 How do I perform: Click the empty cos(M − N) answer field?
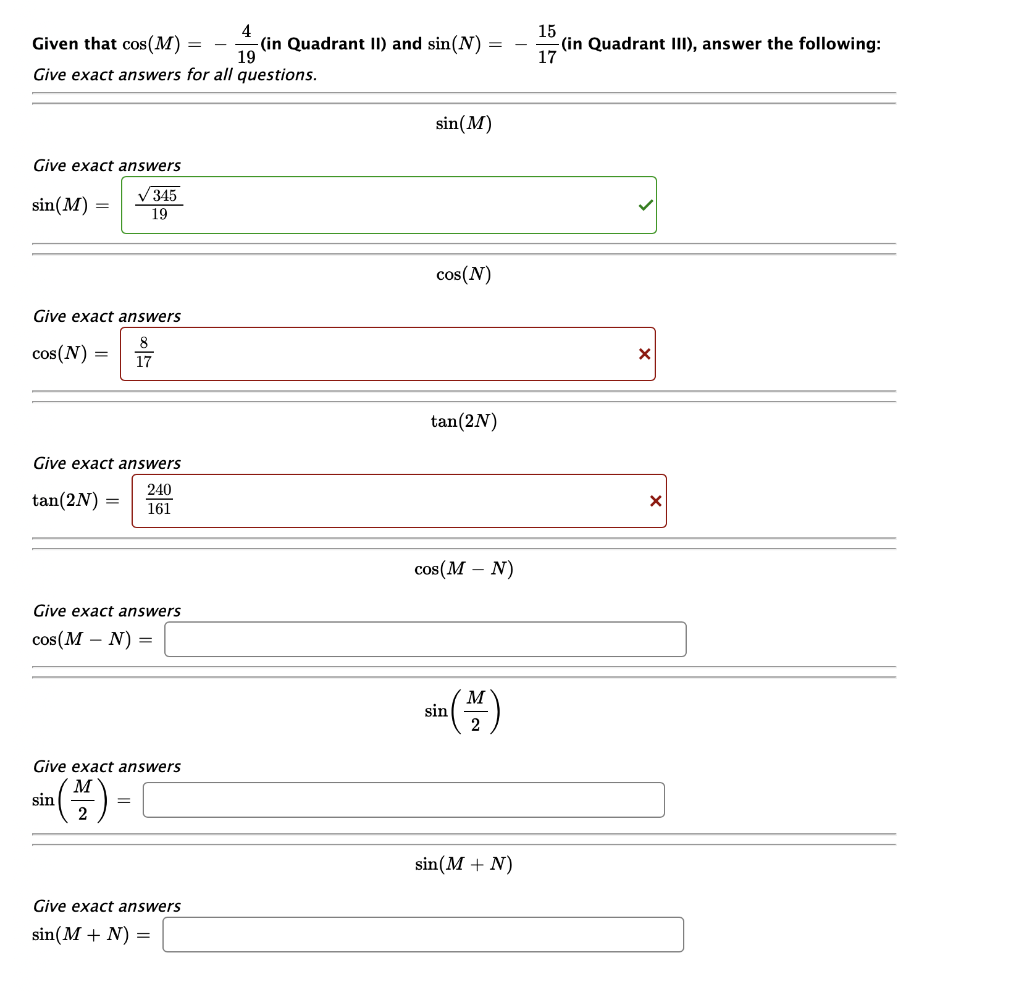(427, 638)
